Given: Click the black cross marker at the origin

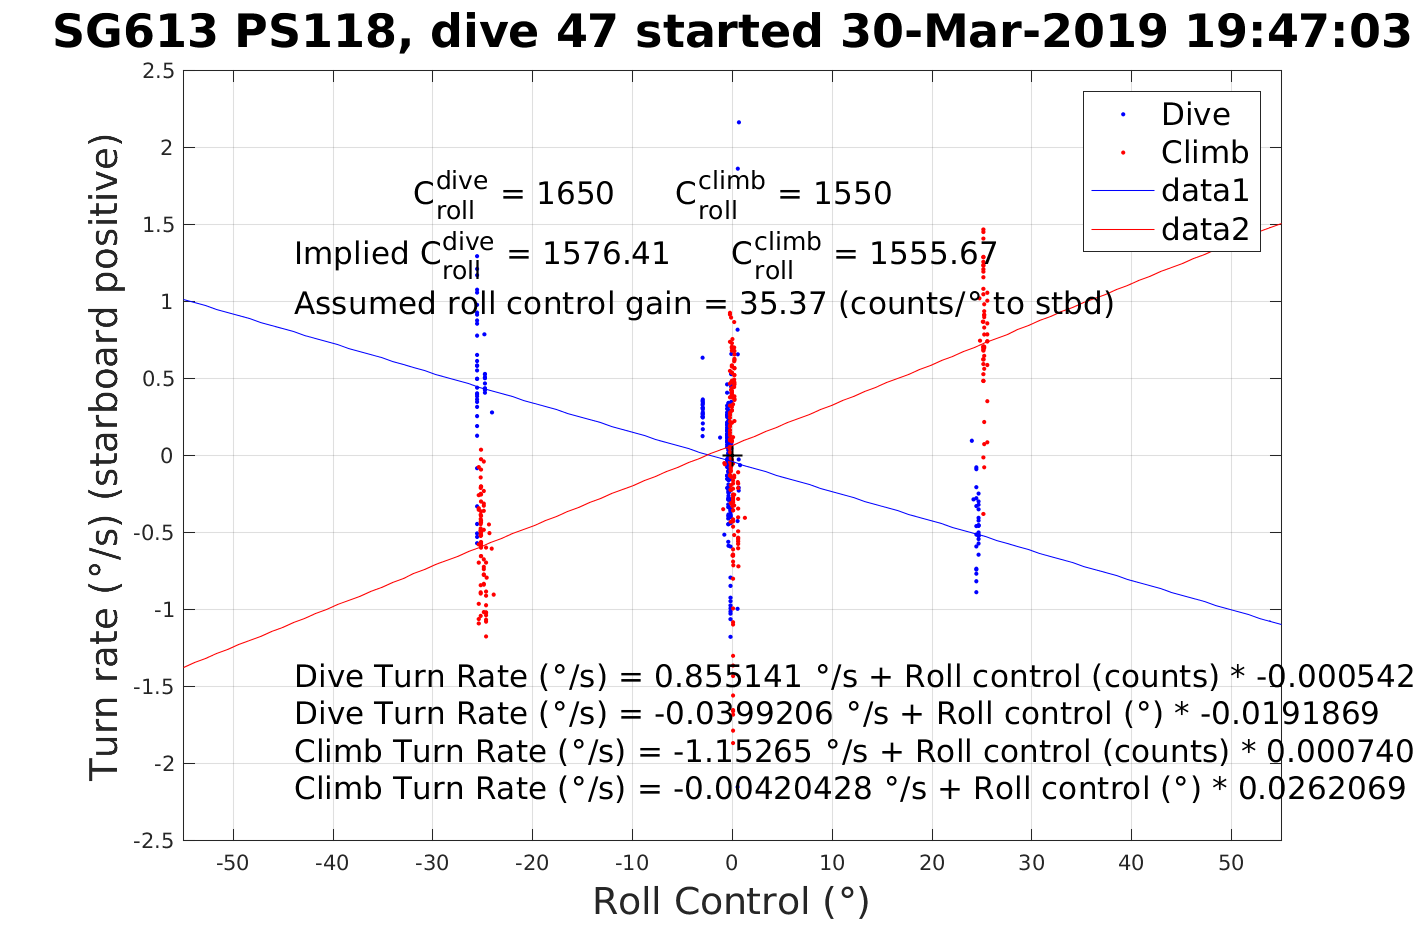Looking at the screenshot, I should 732,456.
